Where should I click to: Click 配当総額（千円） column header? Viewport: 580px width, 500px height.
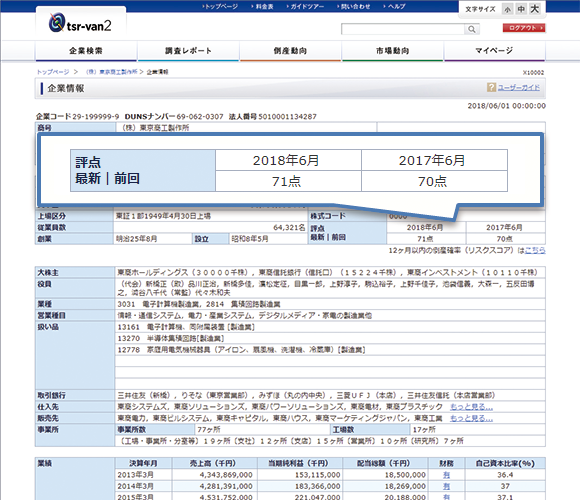coord(384,463)
